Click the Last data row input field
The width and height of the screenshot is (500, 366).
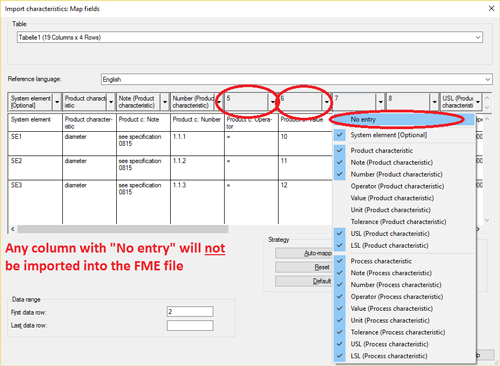coord(190,325)
